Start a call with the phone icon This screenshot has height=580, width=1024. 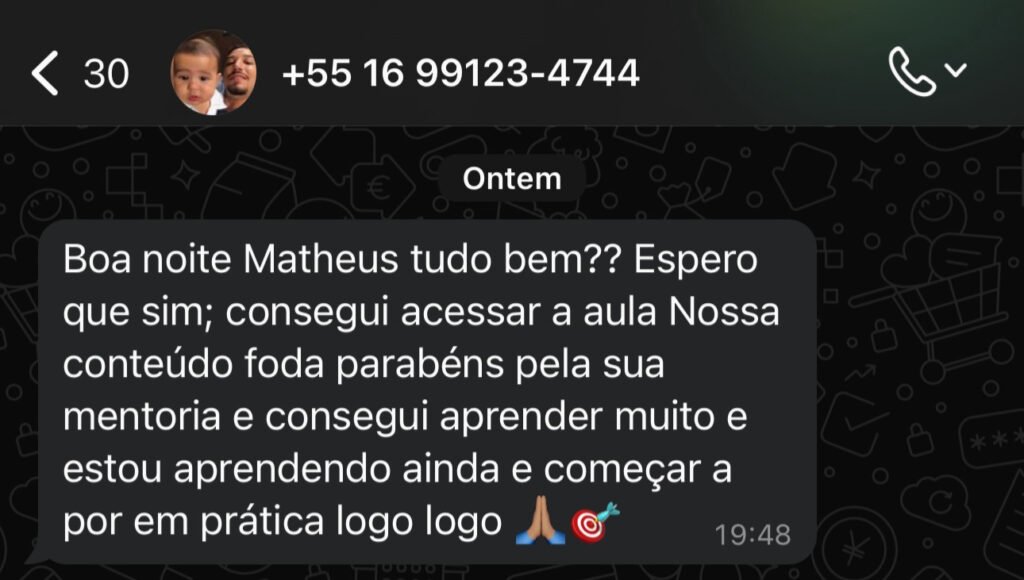tap(912, 71)
